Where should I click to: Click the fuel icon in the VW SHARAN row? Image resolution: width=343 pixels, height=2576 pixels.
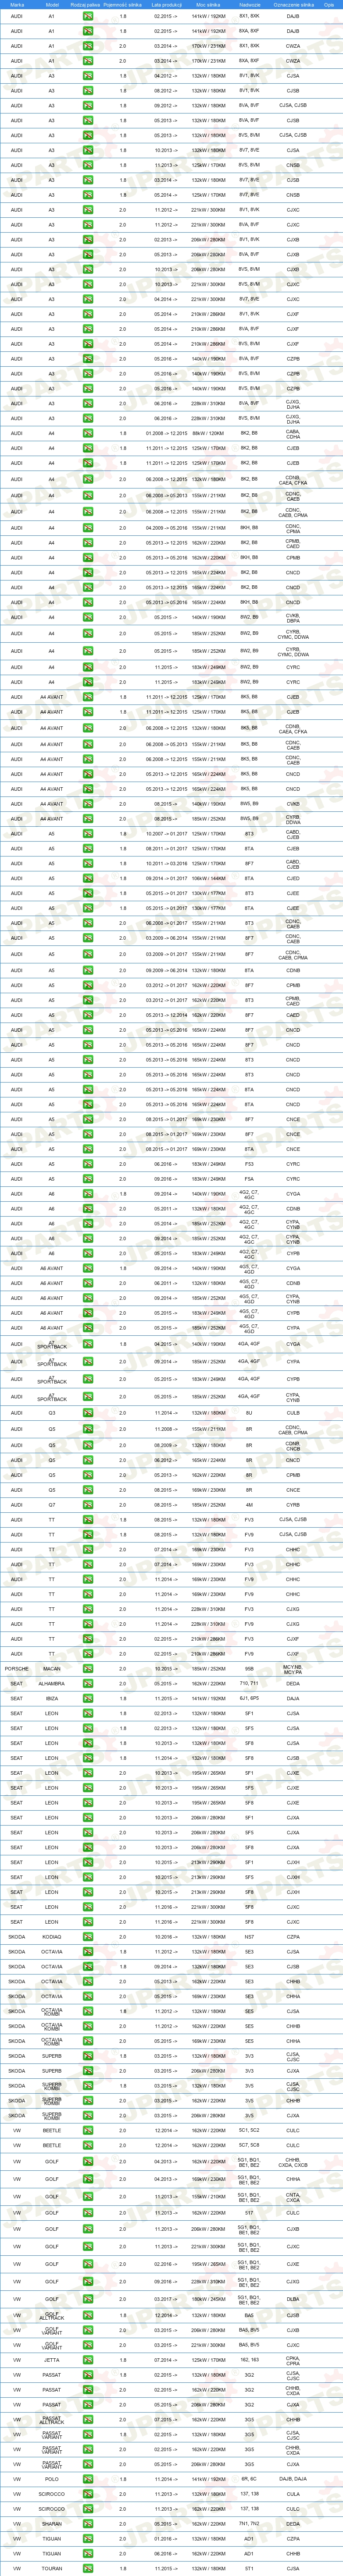click(x=88, y=2524)
